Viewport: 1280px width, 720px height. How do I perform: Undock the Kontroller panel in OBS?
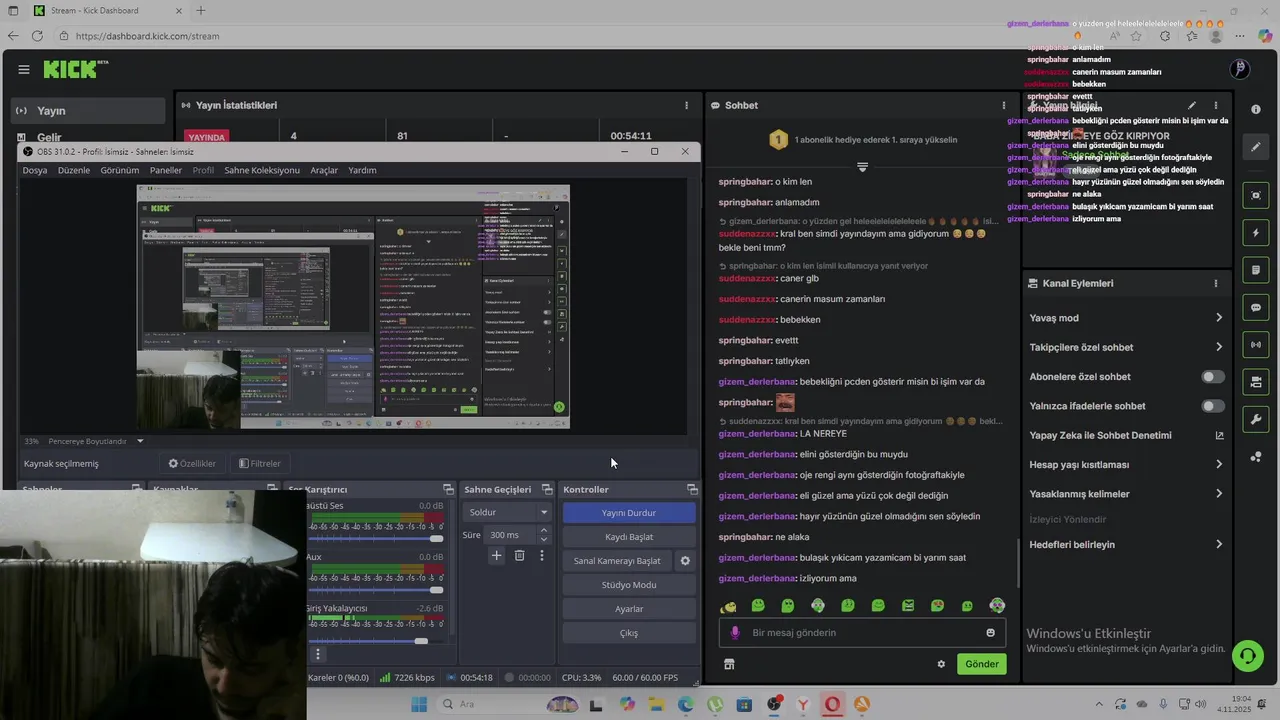pos(692,489)
